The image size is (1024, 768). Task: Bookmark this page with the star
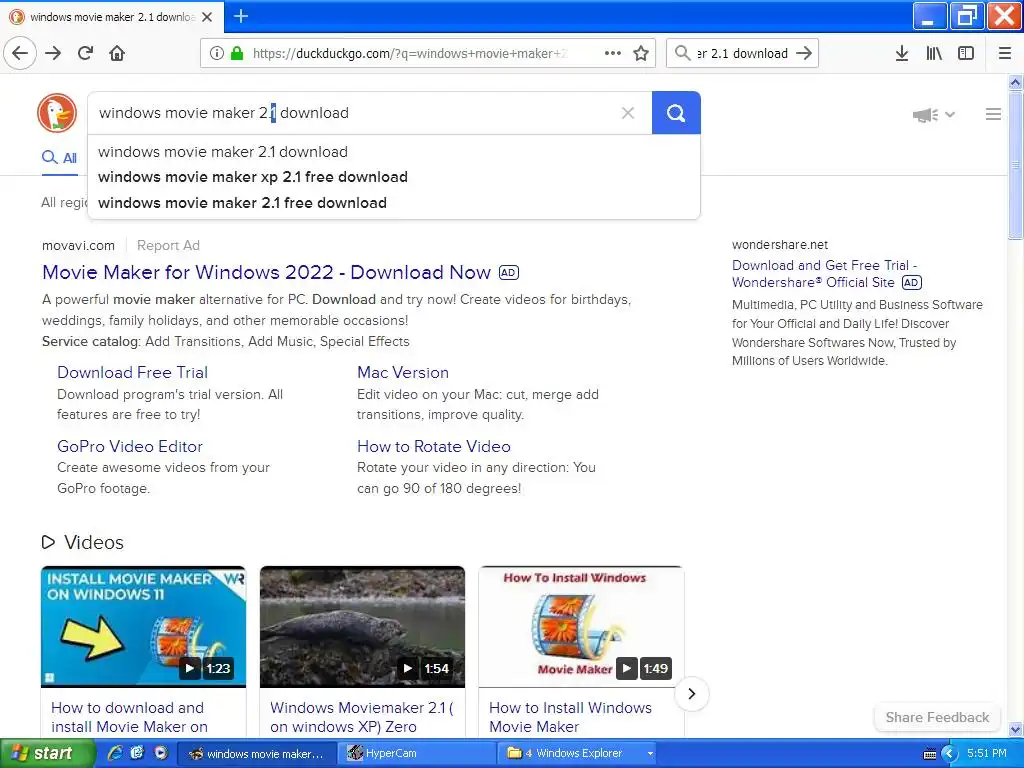tap(641, 53)
